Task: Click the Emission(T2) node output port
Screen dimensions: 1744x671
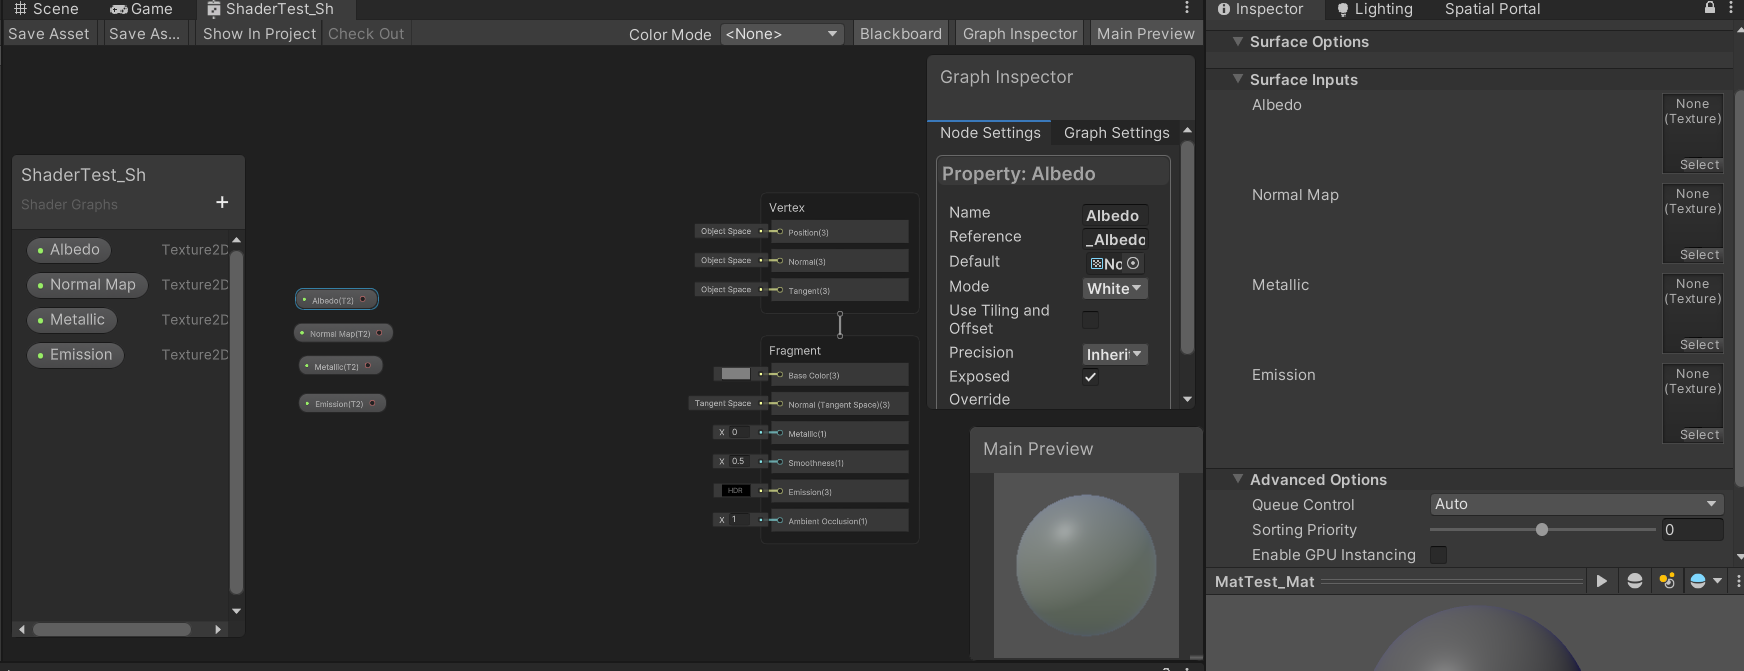Action: pyautogui.click(x=372, y=403)
